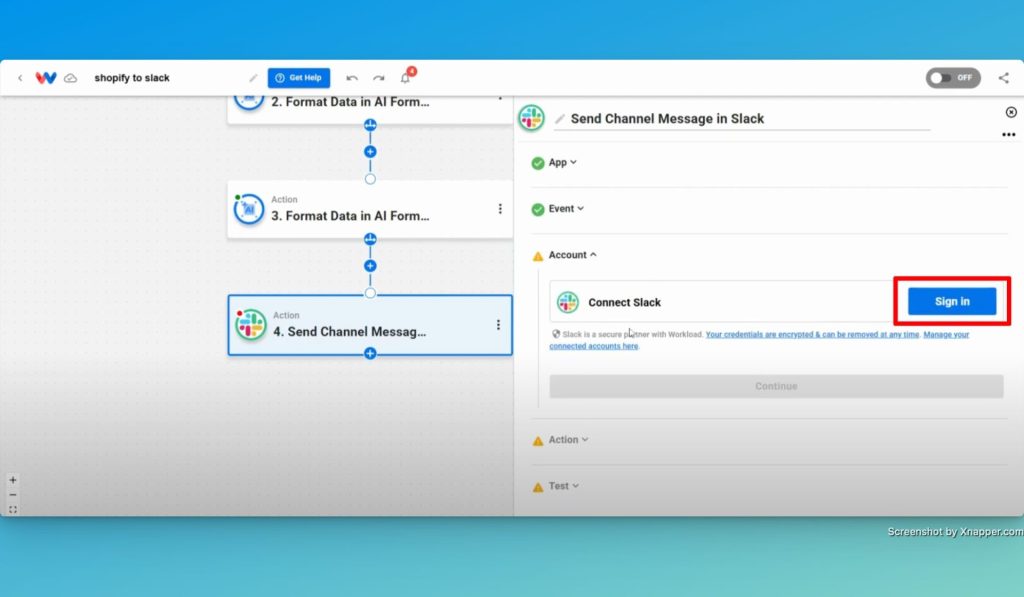Image resolution: width=1024 pixels, height=597 pixels.
Task: Click the Get Help button
Action: click(x=298, y=78)
